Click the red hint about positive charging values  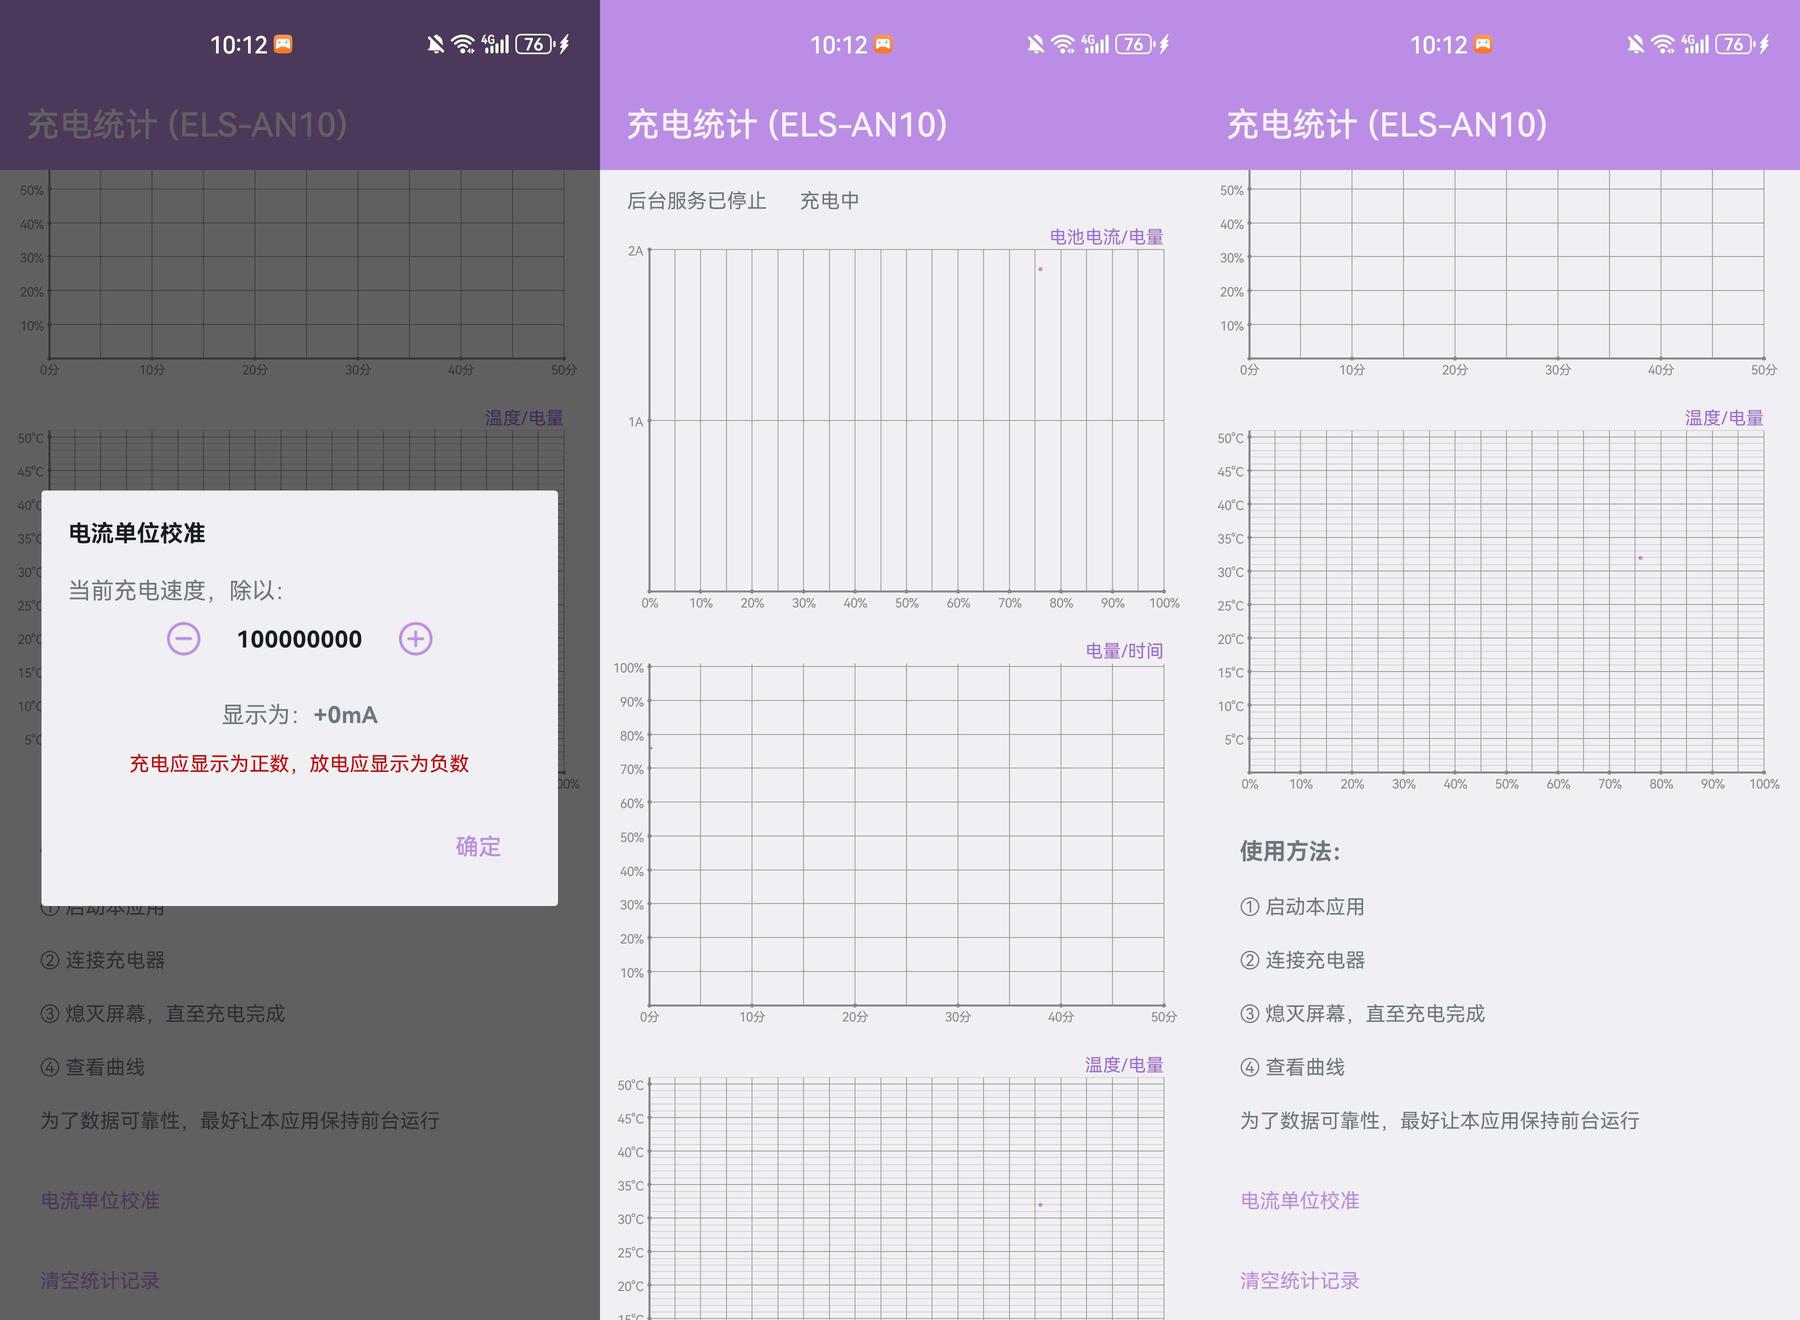coord(299,764)
